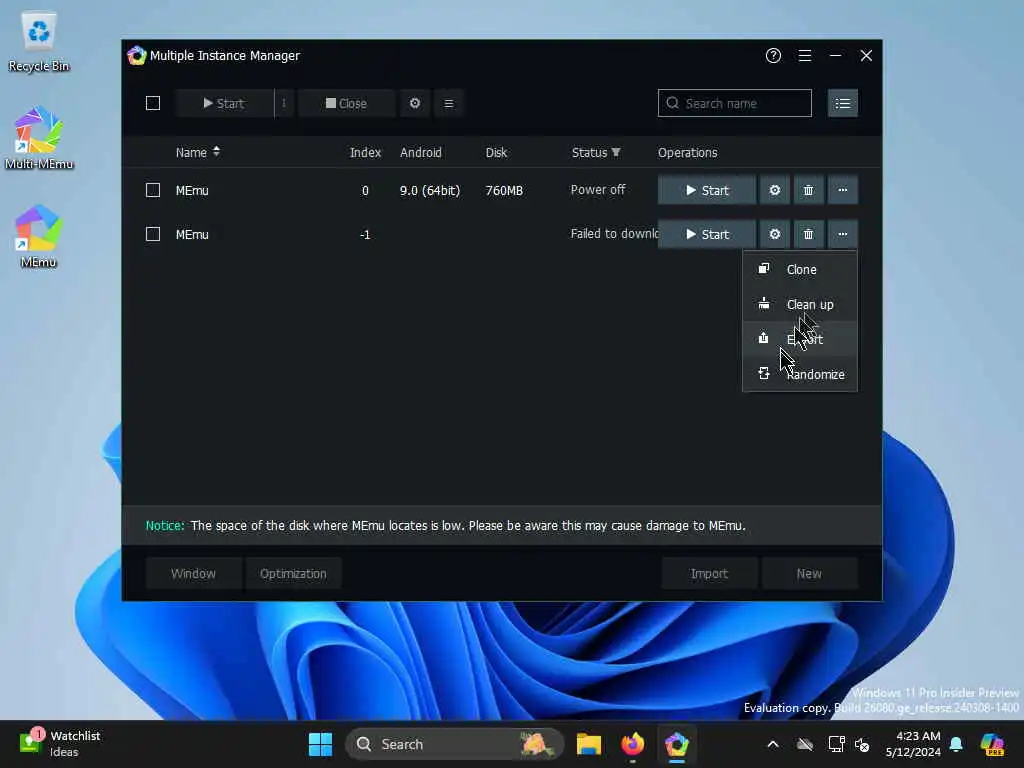Viewport: 1024px width, 768px height.
Task: Click MEmu manager taskbar icon
Action: click(677, 744)
